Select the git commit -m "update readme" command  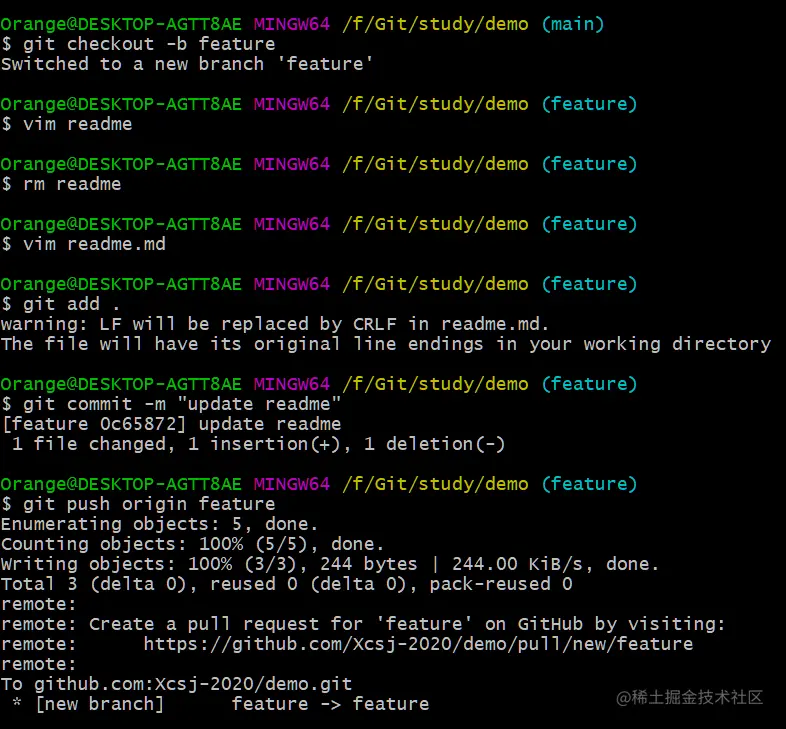(171, 404)
